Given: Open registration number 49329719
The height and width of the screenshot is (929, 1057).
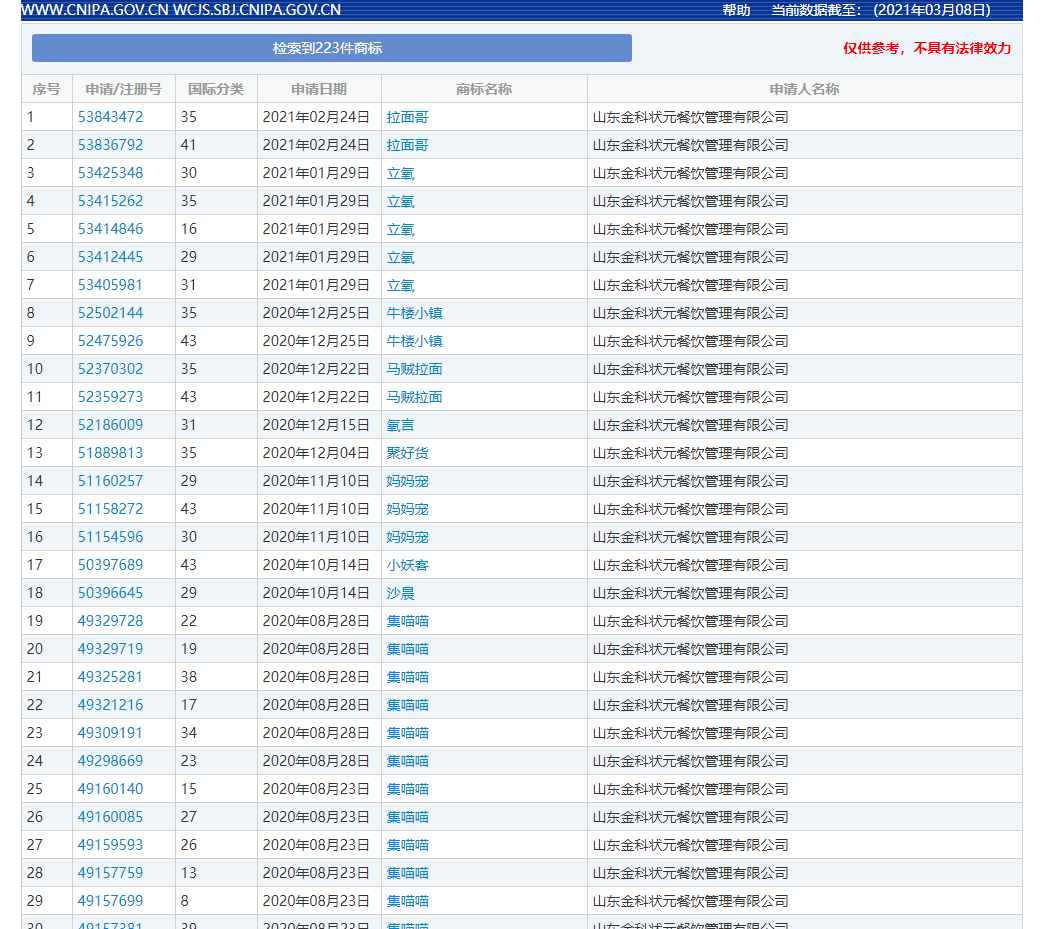Looking at the screenshot, I should pyautogui.click(x=111, y=649).
